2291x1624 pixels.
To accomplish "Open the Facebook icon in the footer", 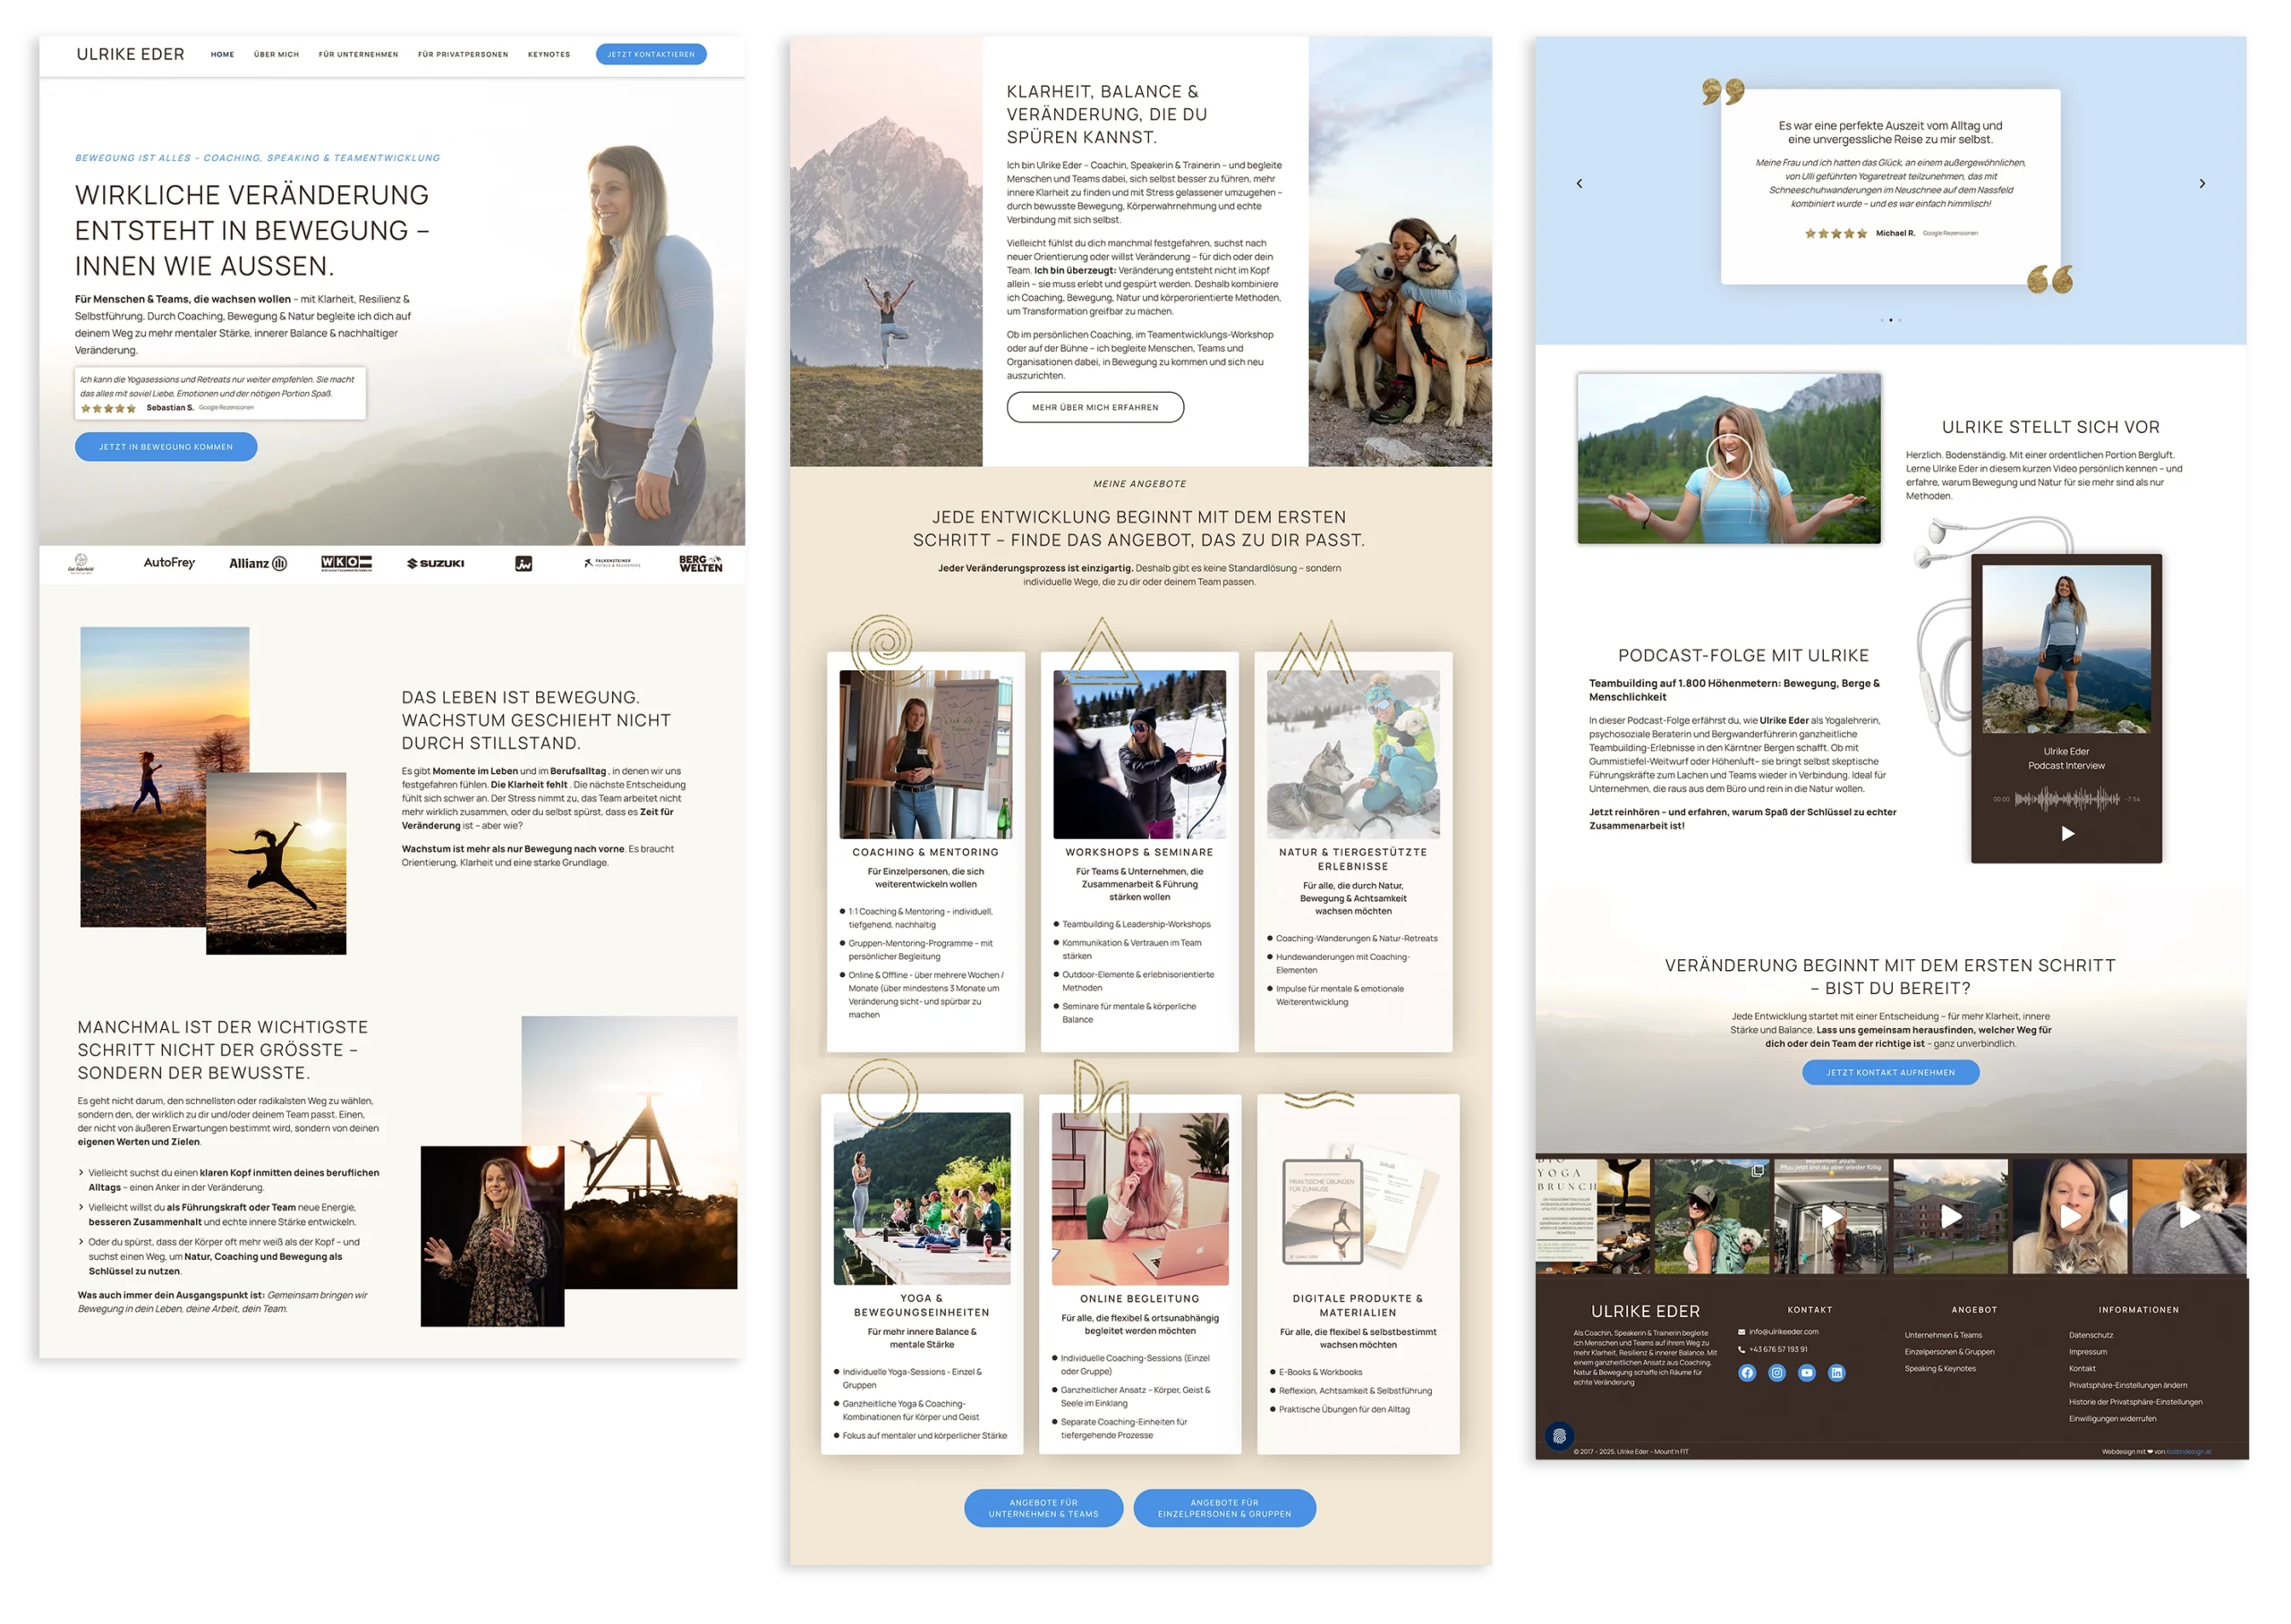I will tap(1748, 1373).
